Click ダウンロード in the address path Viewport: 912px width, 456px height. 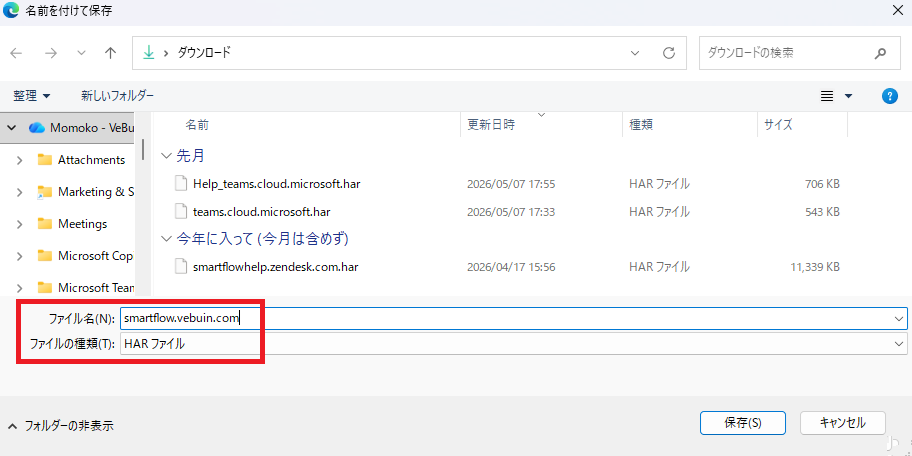click(x=204, y=53)
